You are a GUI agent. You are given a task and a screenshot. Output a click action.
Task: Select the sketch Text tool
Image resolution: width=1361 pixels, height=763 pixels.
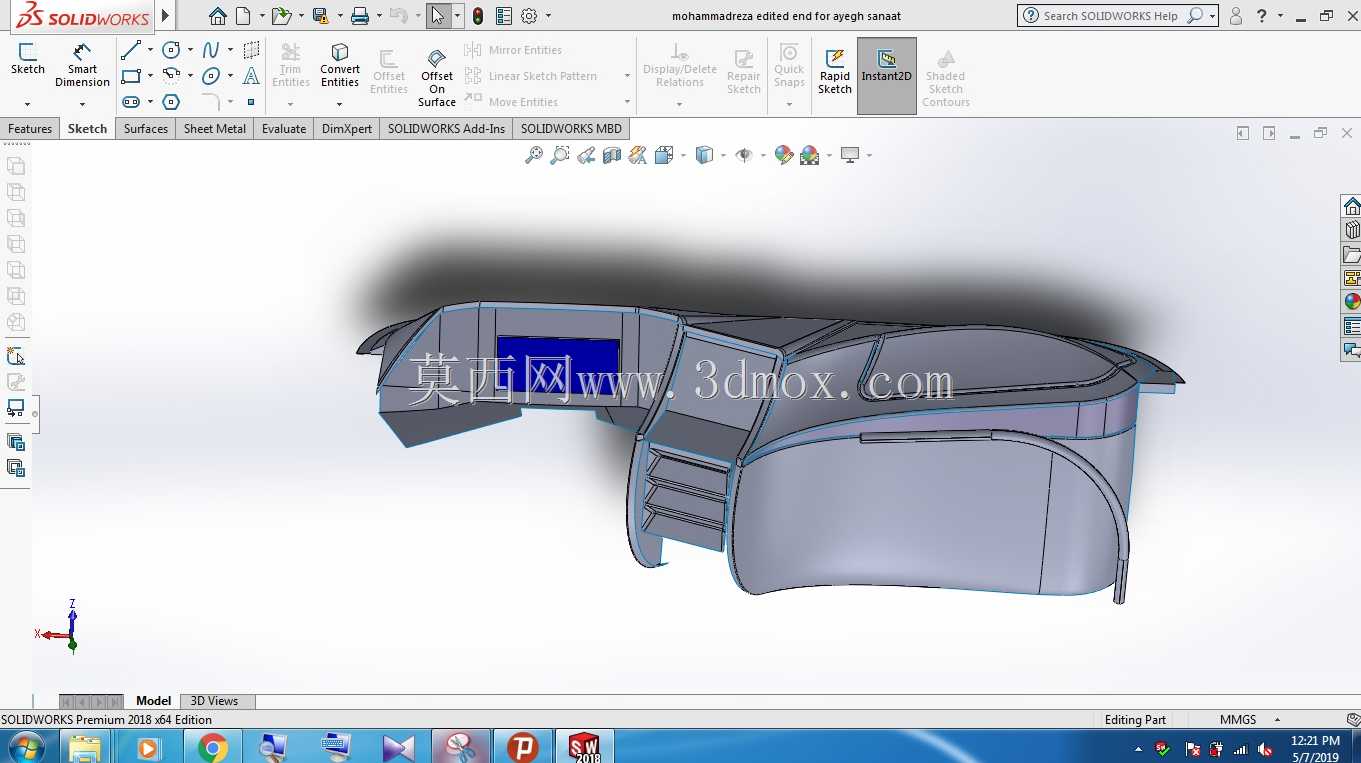[251, 76]
